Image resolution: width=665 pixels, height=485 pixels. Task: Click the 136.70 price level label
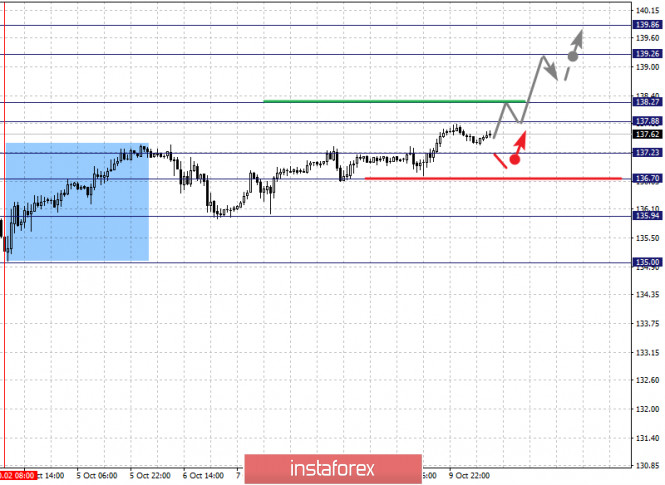click(647, 178)
